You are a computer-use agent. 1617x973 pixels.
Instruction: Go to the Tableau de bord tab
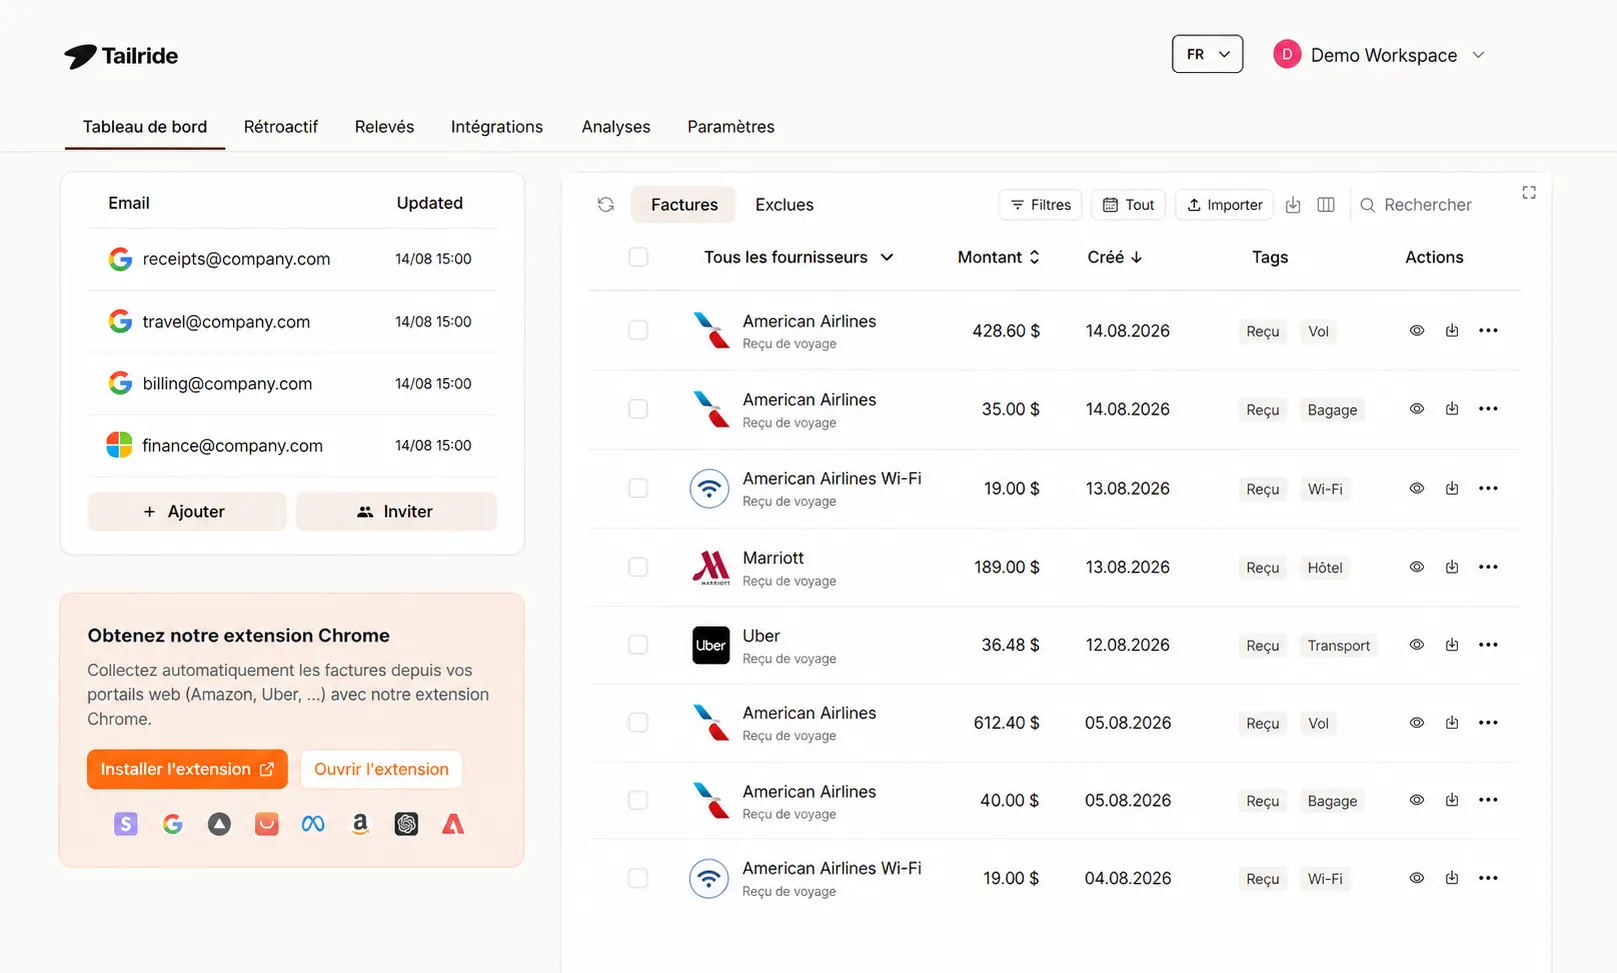click(x=145, y=127)
